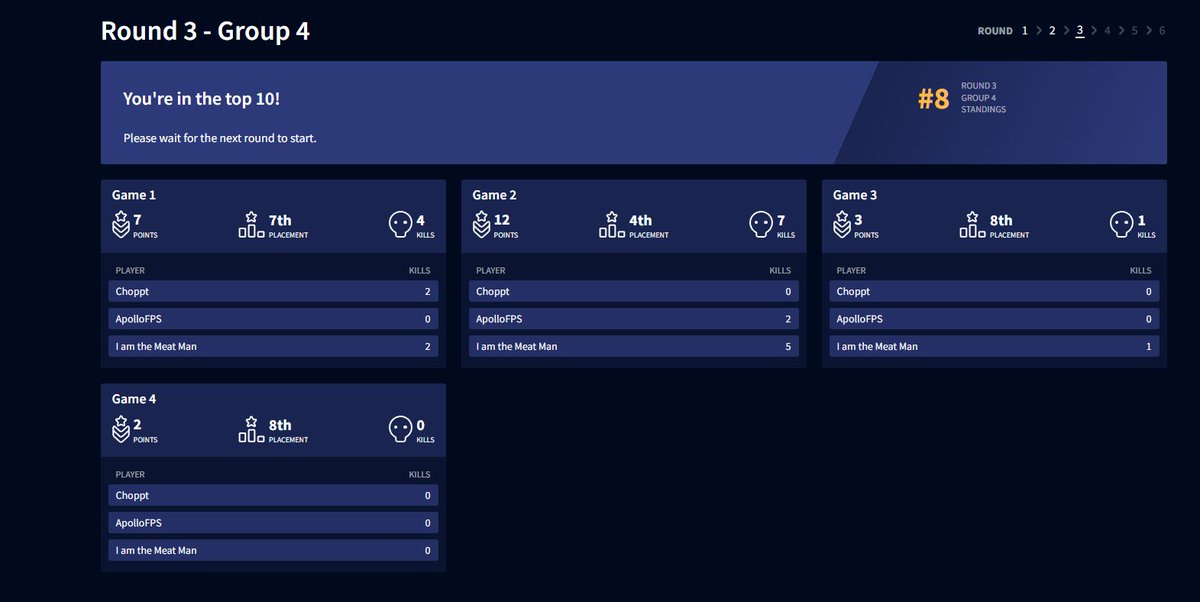Click the Game 4 title
This screenshot has width=1200, height=602.
pyautogui.click(x=134, y=399)
